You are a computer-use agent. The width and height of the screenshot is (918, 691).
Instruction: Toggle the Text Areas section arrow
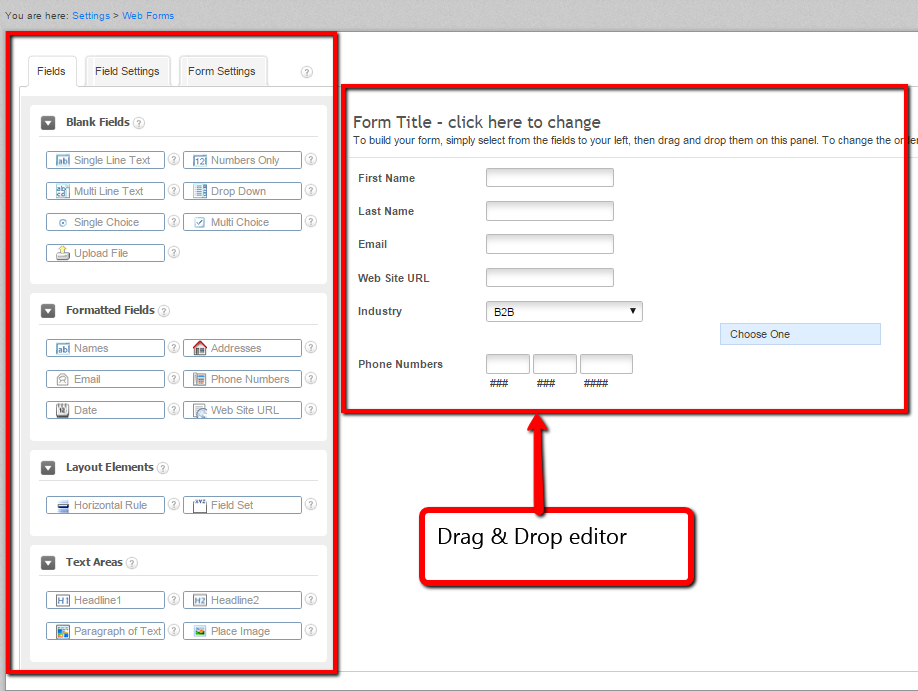[x=48, y=563]
